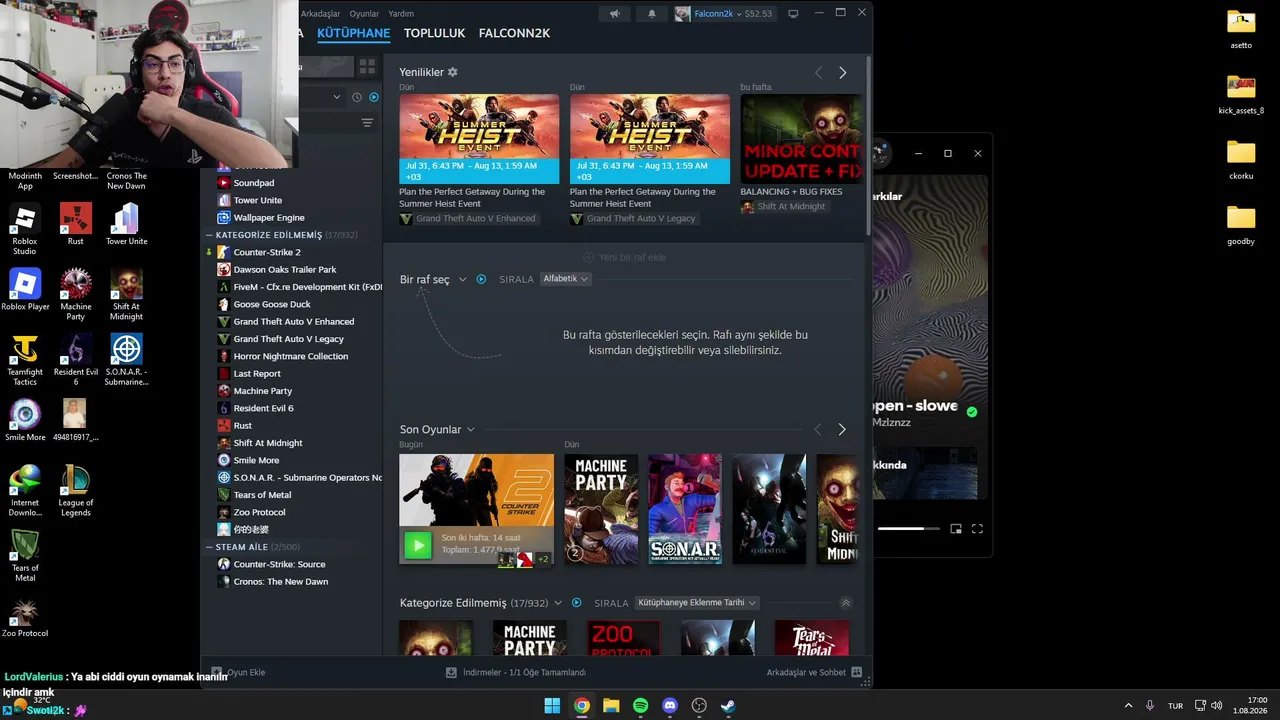The image size is (1280, 720).
Task: Toggle ready-to-play filter for Bir raf seç shelf
Action: (x=481, y=279)
